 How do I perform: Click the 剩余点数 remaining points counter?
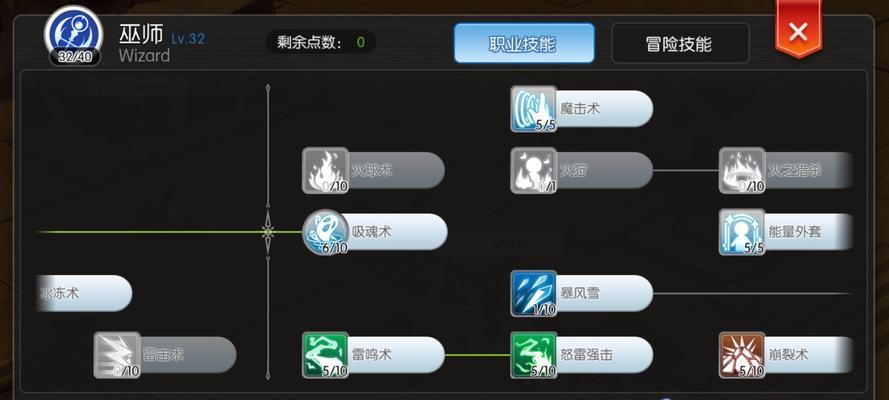[x=321, y=42]
